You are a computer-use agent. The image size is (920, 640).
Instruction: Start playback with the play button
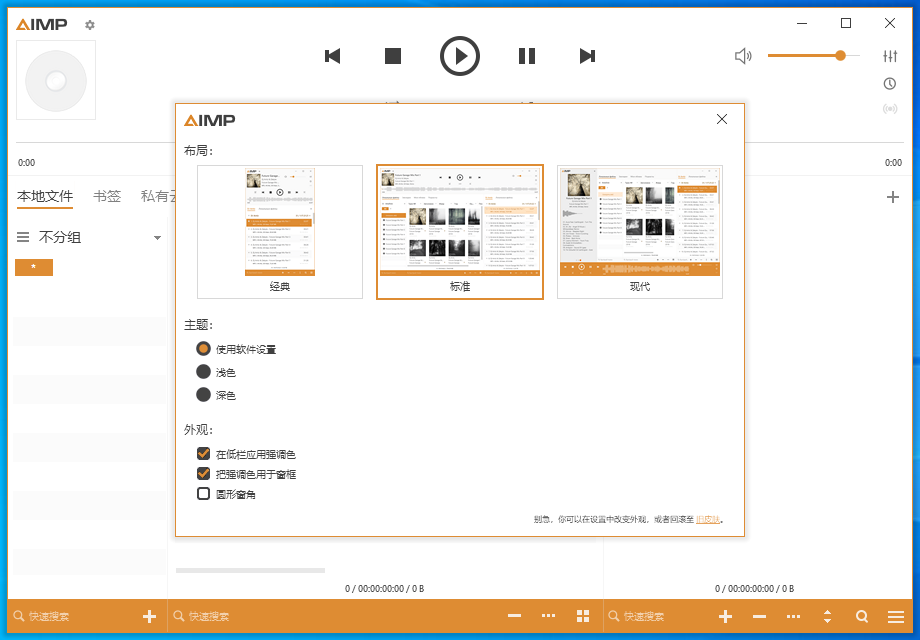[x=459, y=56]
